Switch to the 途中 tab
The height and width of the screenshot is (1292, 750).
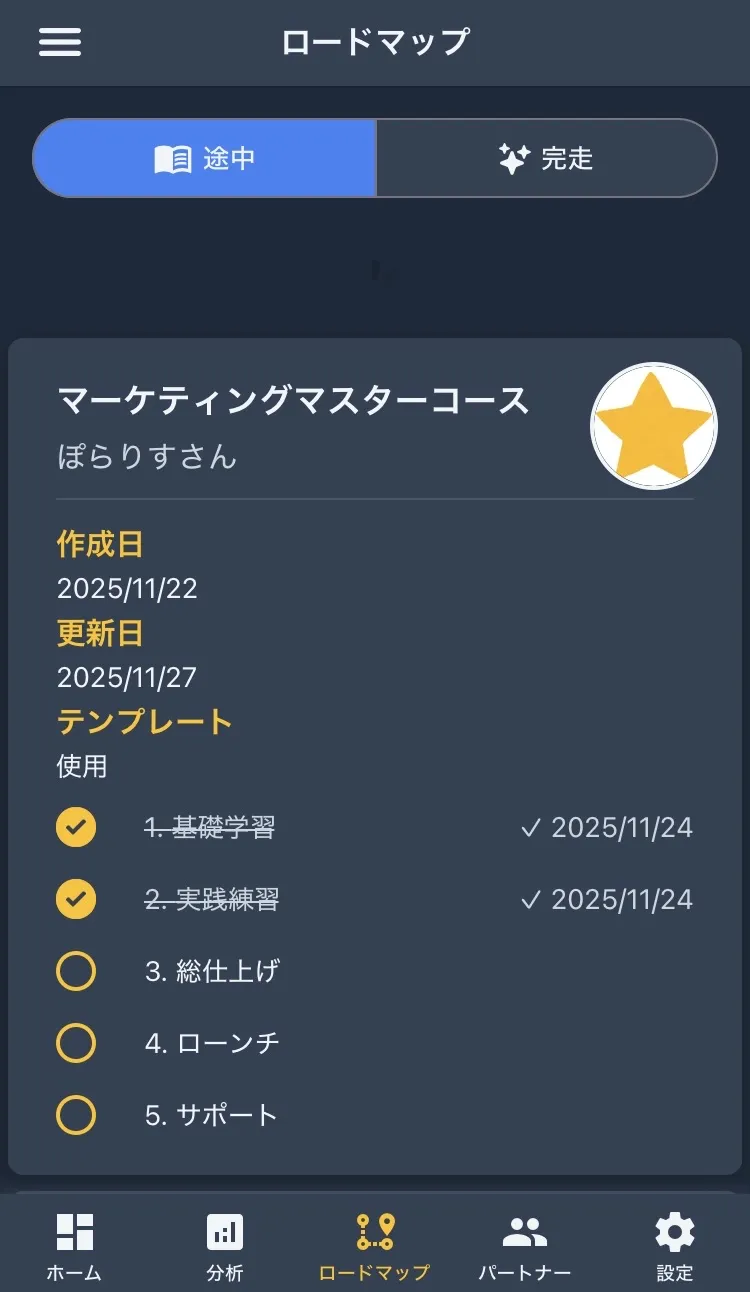205,158
